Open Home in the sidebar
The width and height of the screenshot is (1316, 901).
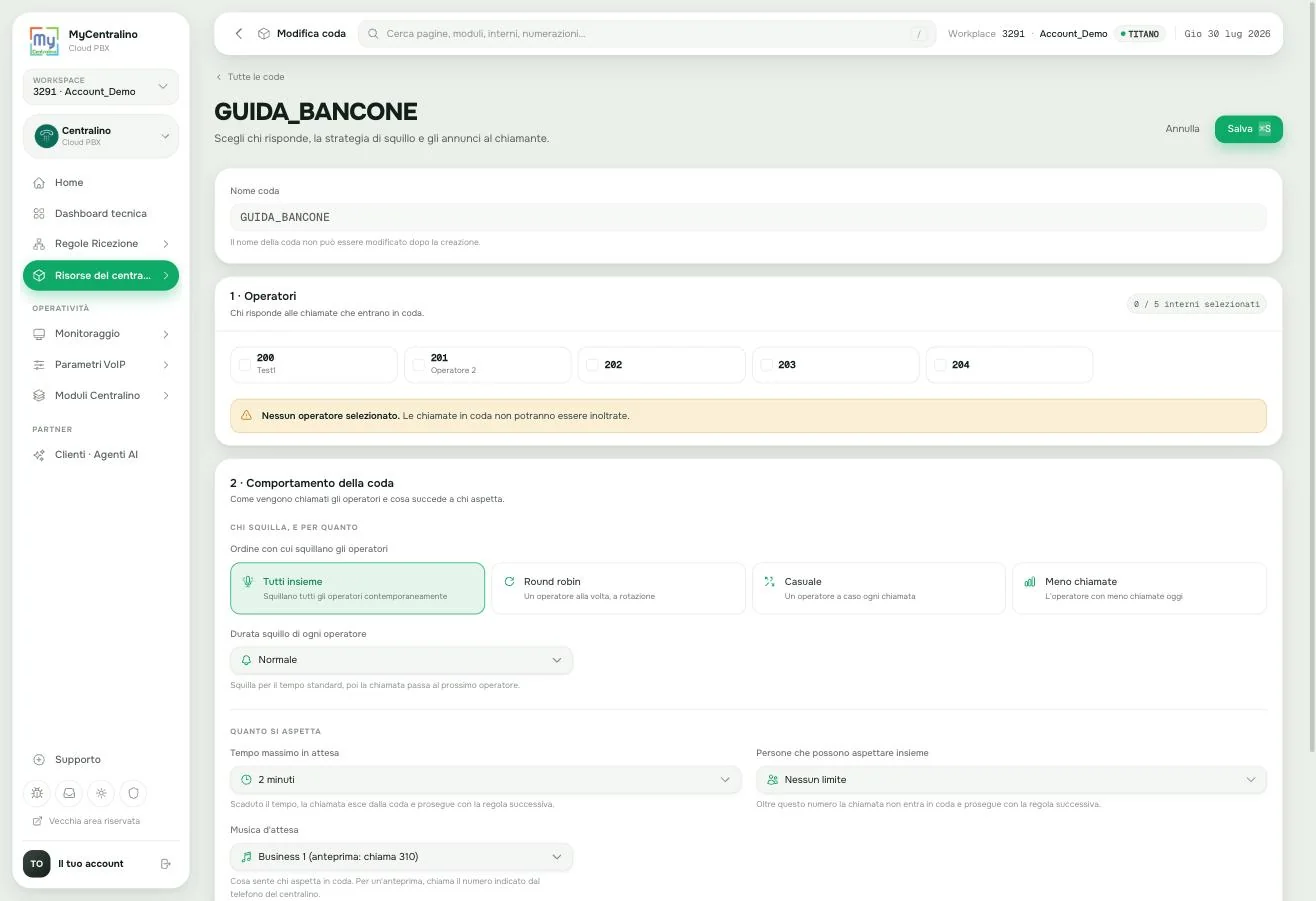(101, 183)
